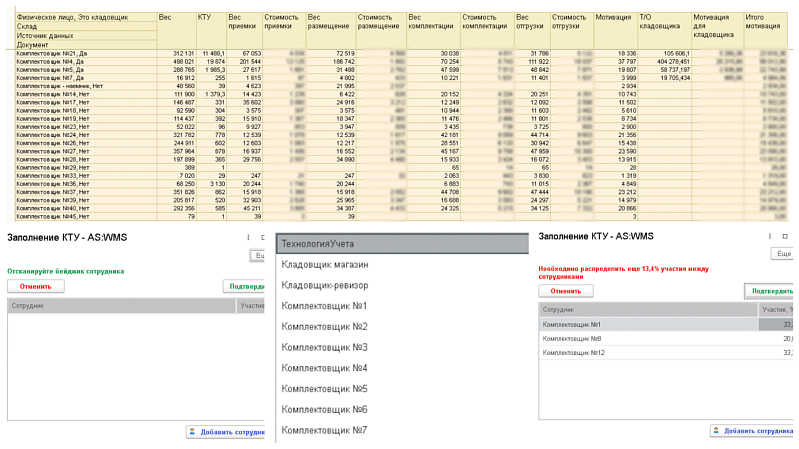Click the green Отсканируйте бейджик сотрудника prompt
799x449 pixels.
66,271
